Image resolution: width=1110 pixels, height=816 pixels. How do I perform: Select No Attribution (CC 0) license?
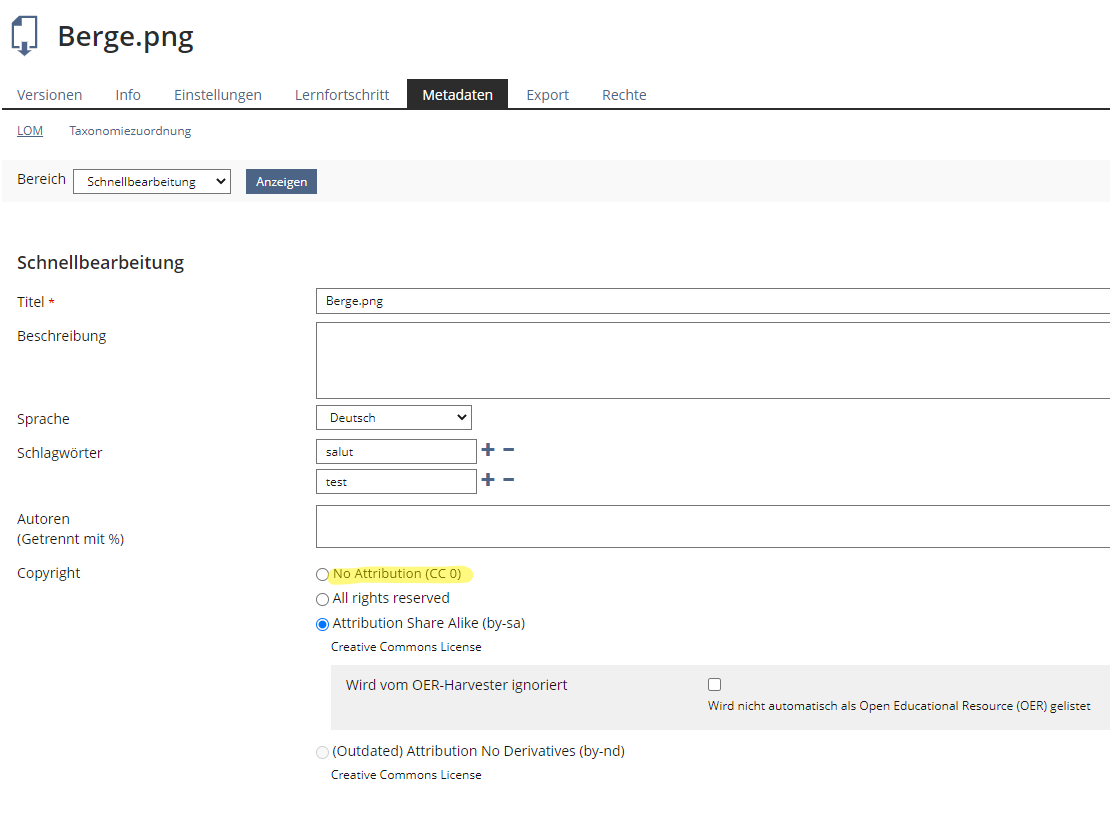(322, 575)
